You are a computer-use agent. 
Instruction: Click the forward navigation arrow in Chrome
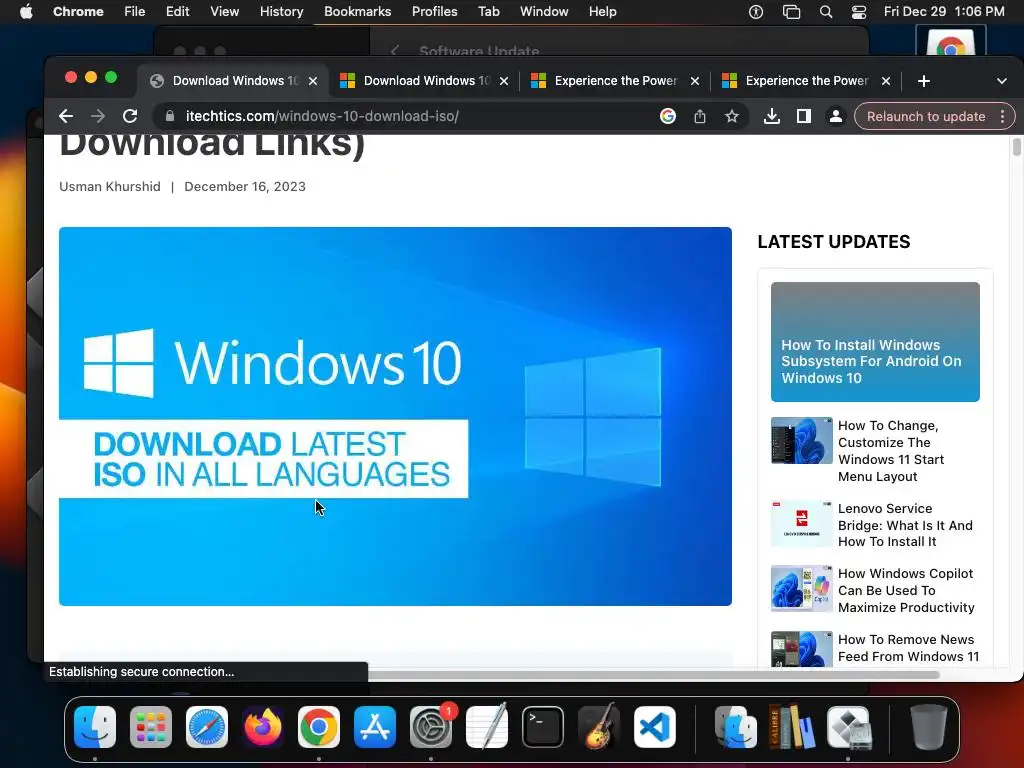coord(98,116)
